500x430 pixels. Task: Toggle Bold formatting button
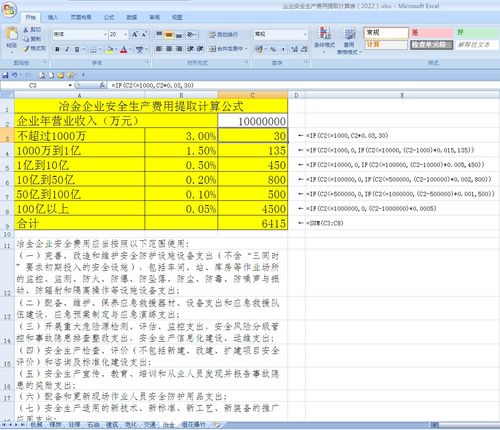pos(57,49)
